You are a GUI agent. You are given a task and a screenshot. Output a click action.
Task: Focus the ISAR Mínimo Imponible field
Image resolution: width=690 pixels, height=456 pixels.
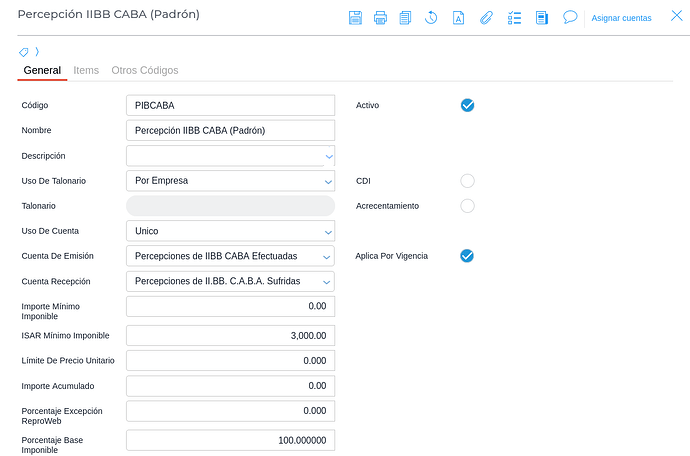[230, 336]
